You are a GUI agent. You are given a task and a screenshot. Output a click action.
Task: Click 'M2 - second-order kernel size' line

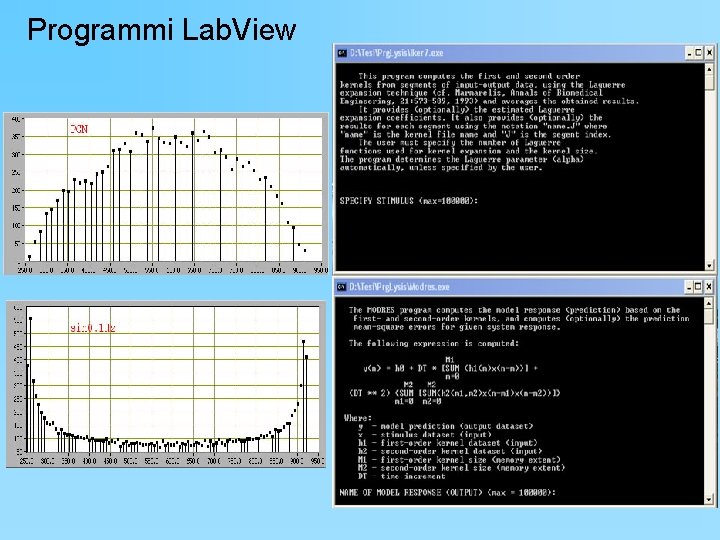[461, 467]
